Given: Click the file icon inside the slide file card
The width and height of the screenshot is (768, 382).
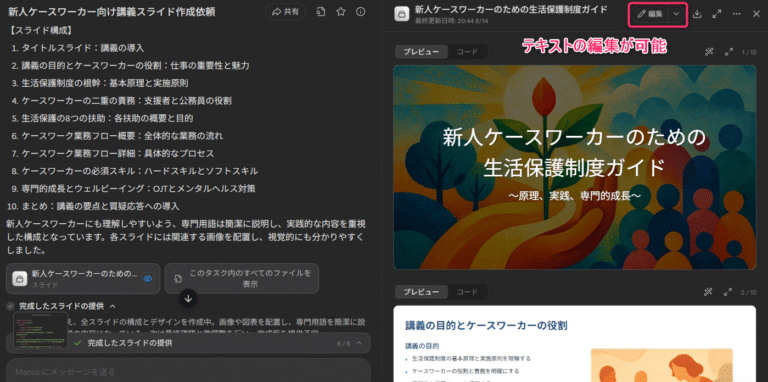Looking at the screenshot, I should coord(20,279).
